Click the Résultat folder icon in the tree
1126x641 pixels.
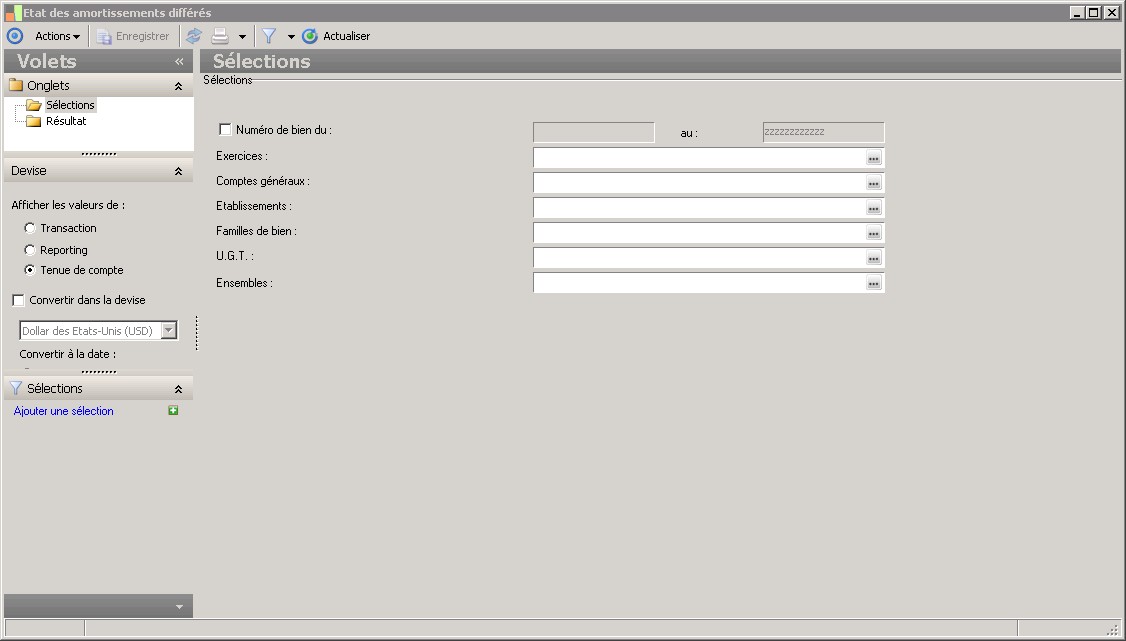pyautogui.click(x=34, y=121)
